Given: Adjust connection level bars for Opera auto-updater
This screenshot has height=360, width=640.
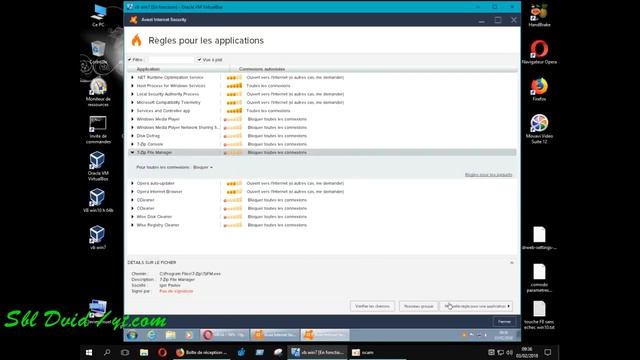Looking at the screenshot, I should [x=234, y=183].
